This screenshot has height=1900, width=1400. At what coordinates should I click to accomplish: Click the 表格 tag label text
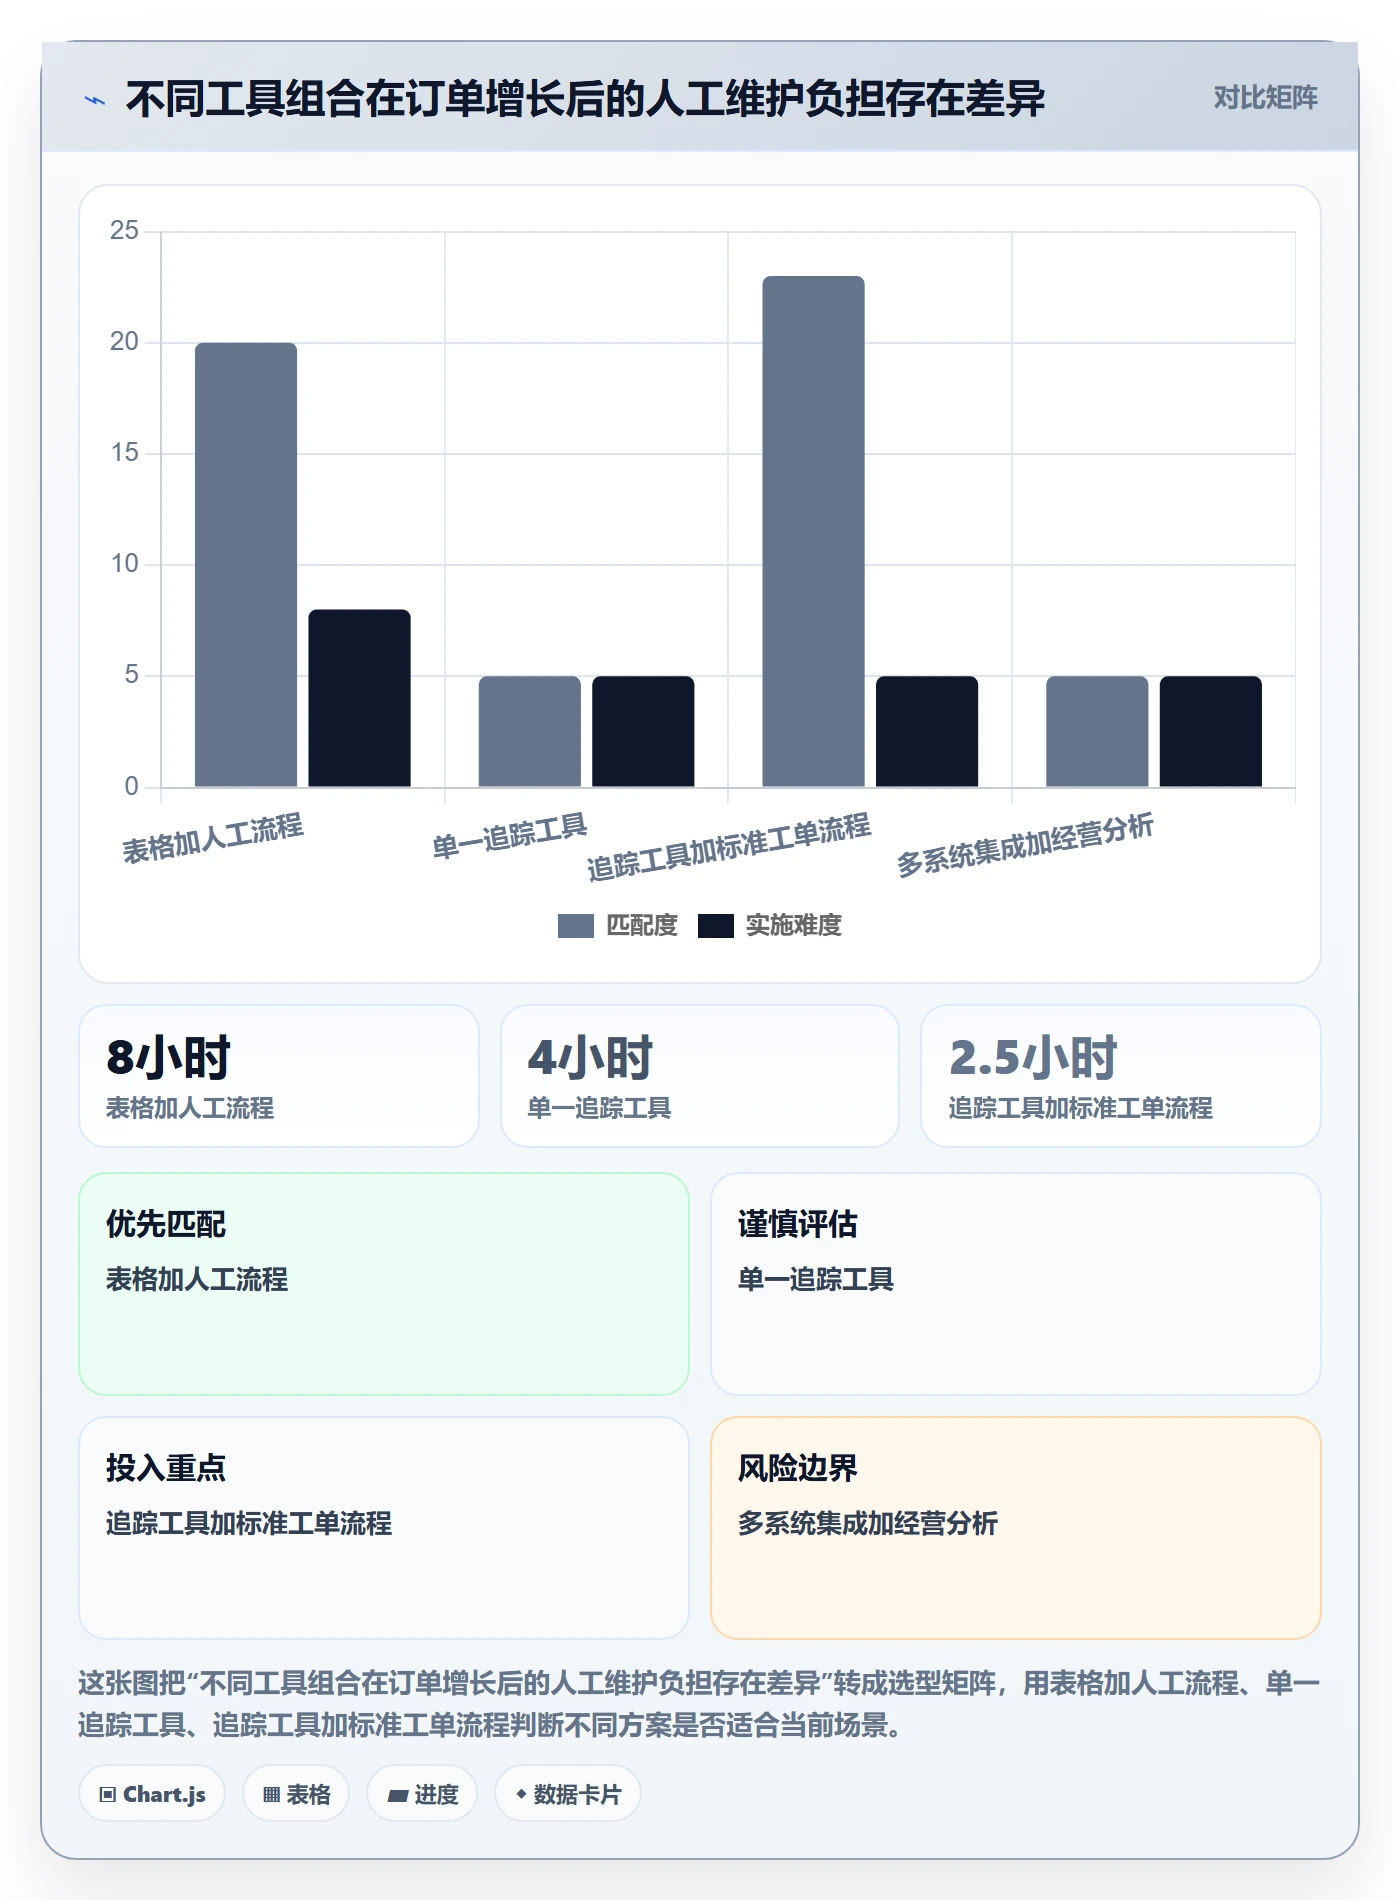point(308,1795)
